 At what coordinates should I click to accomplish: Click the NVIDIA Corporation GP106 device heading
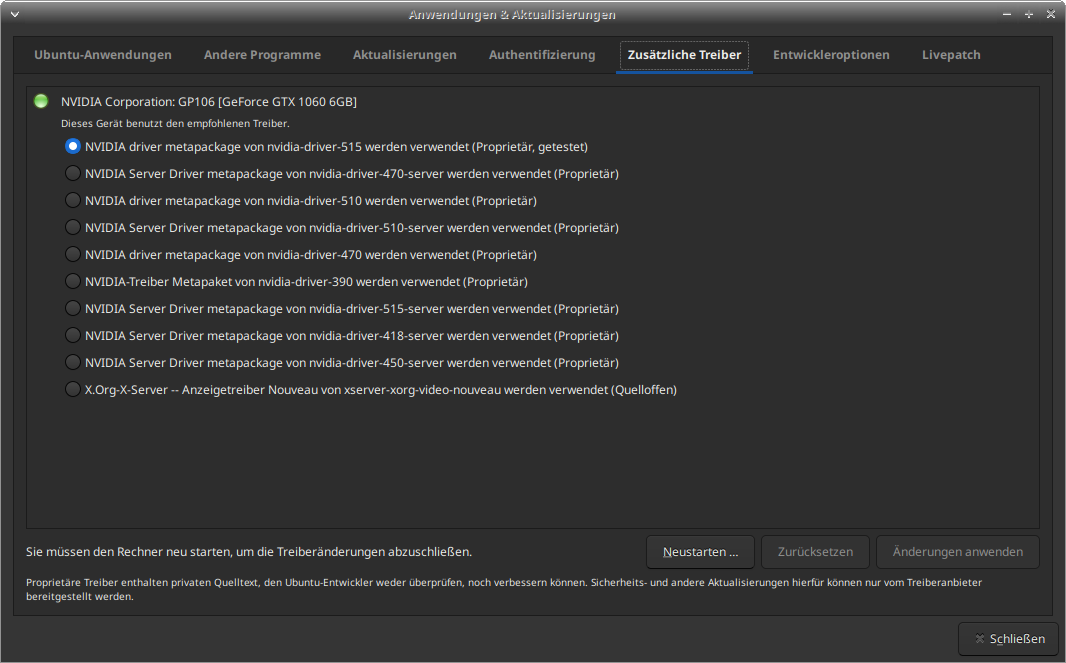pos(209,102)
